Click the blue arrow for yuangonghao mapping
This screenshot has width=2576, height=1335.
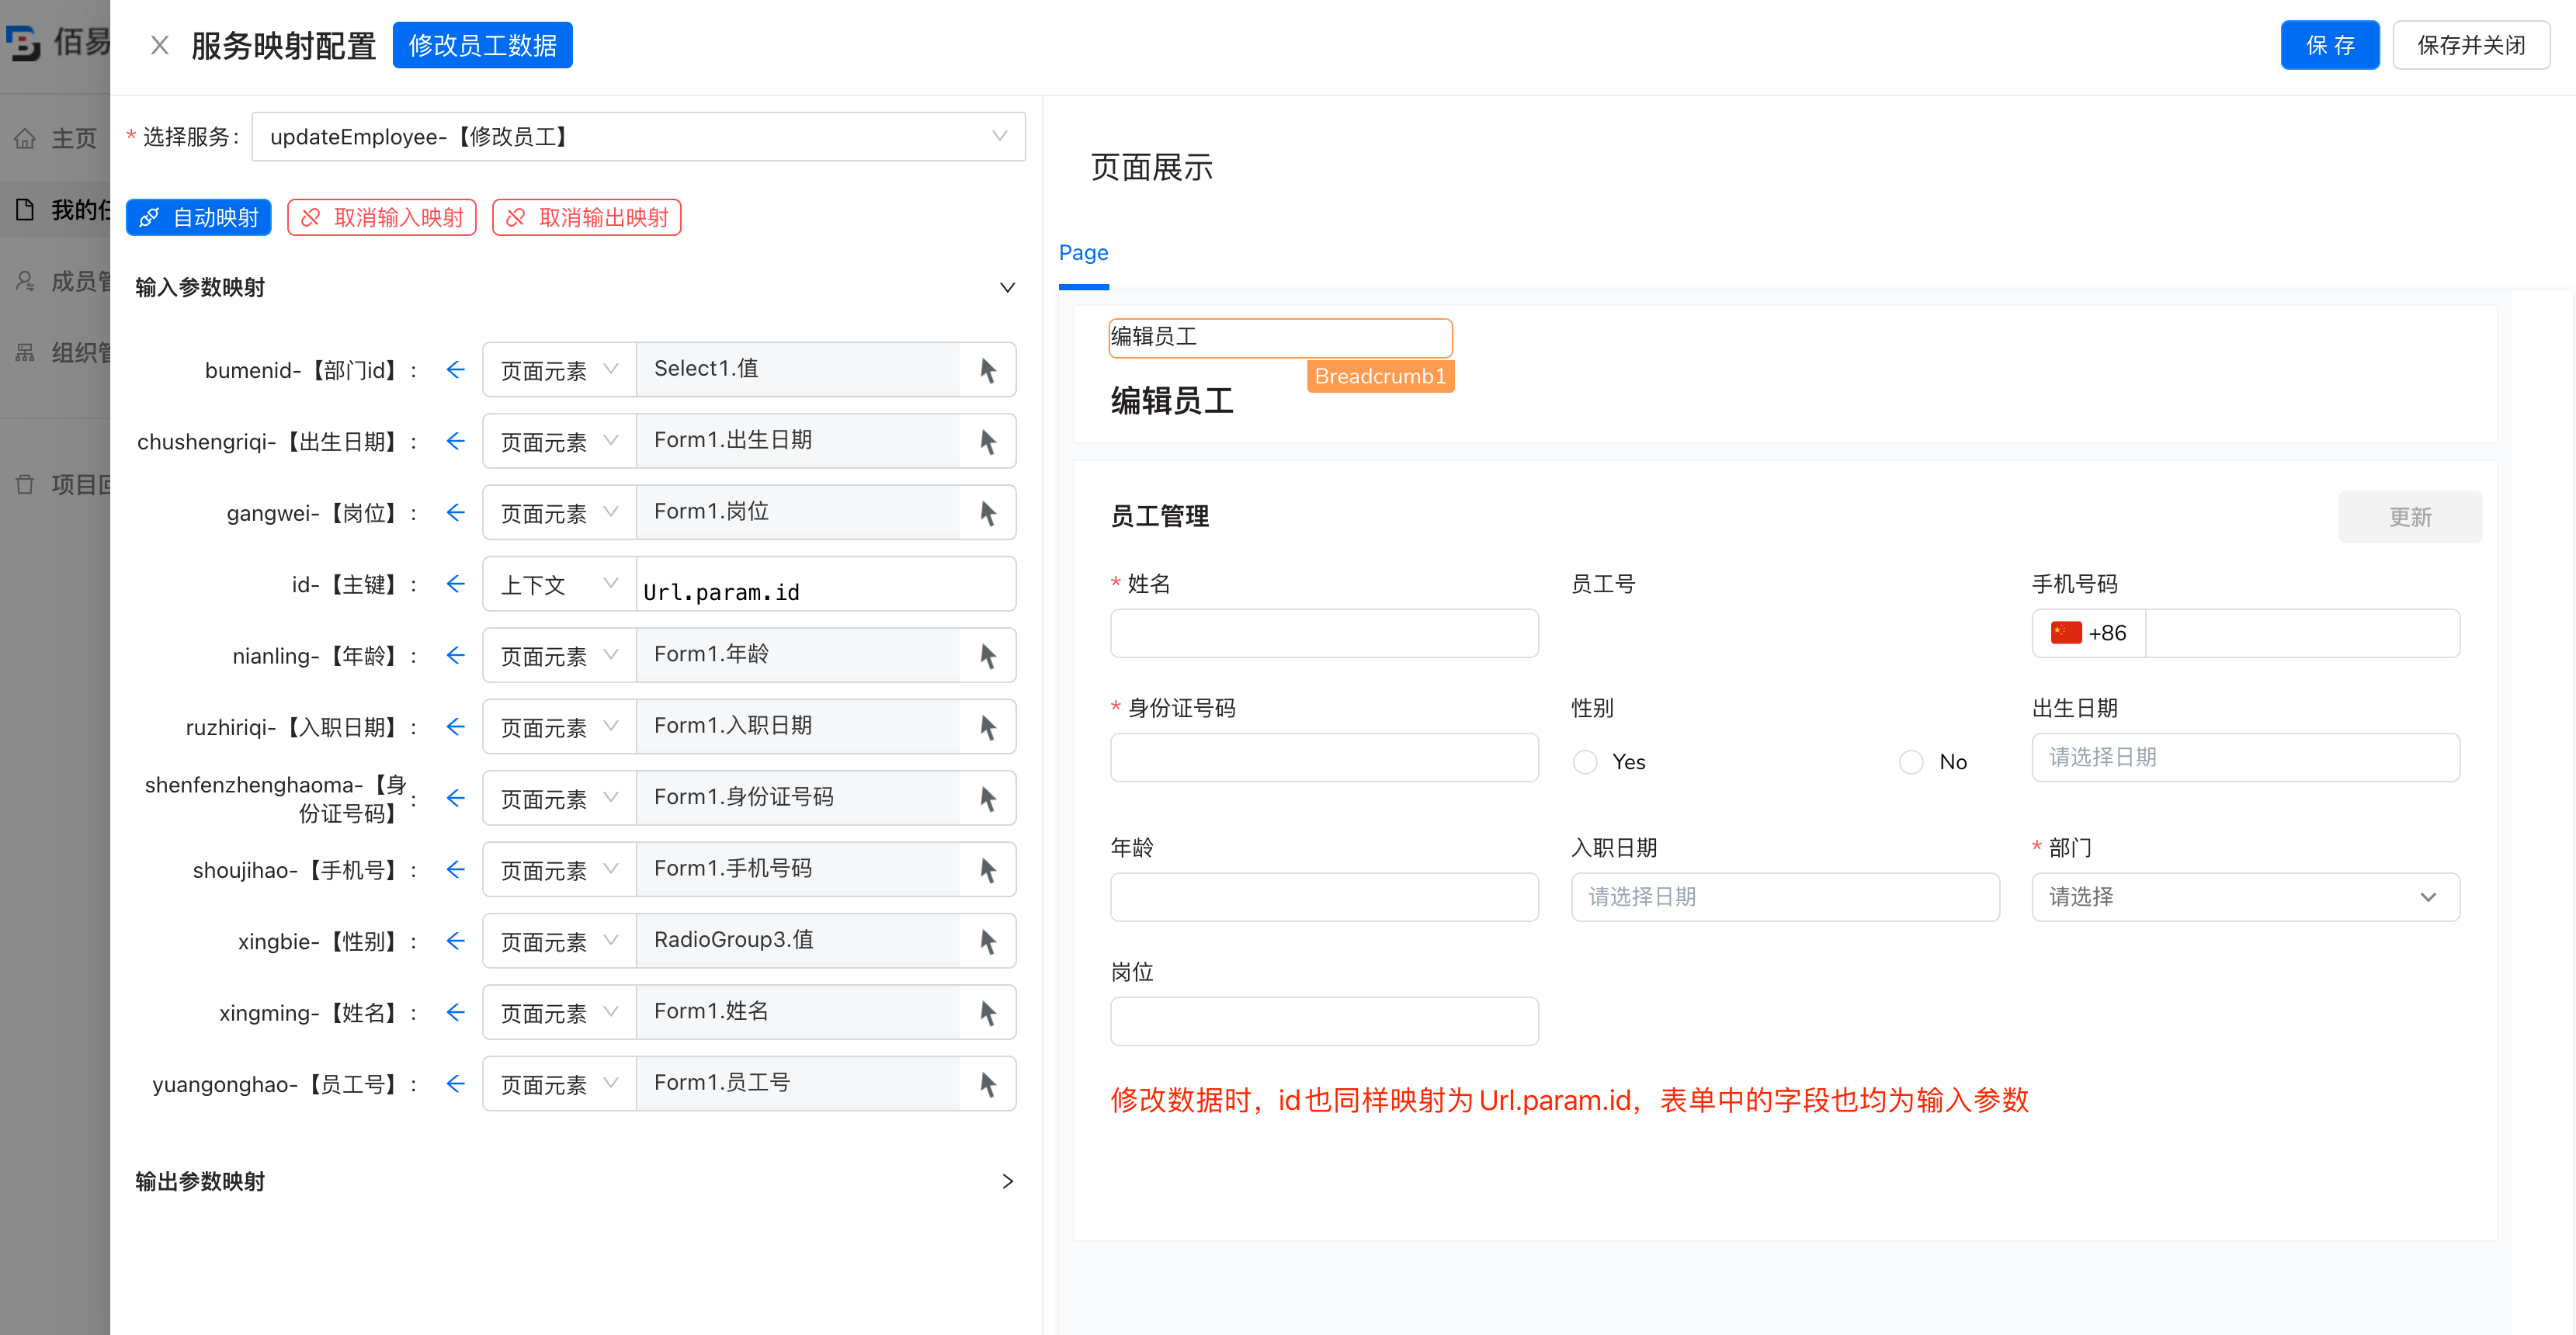tap(456, 1084)
